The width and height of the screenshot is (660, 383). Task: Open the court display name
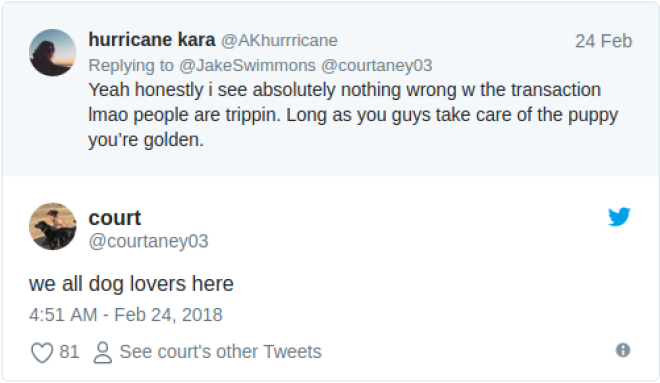(114, 218)
